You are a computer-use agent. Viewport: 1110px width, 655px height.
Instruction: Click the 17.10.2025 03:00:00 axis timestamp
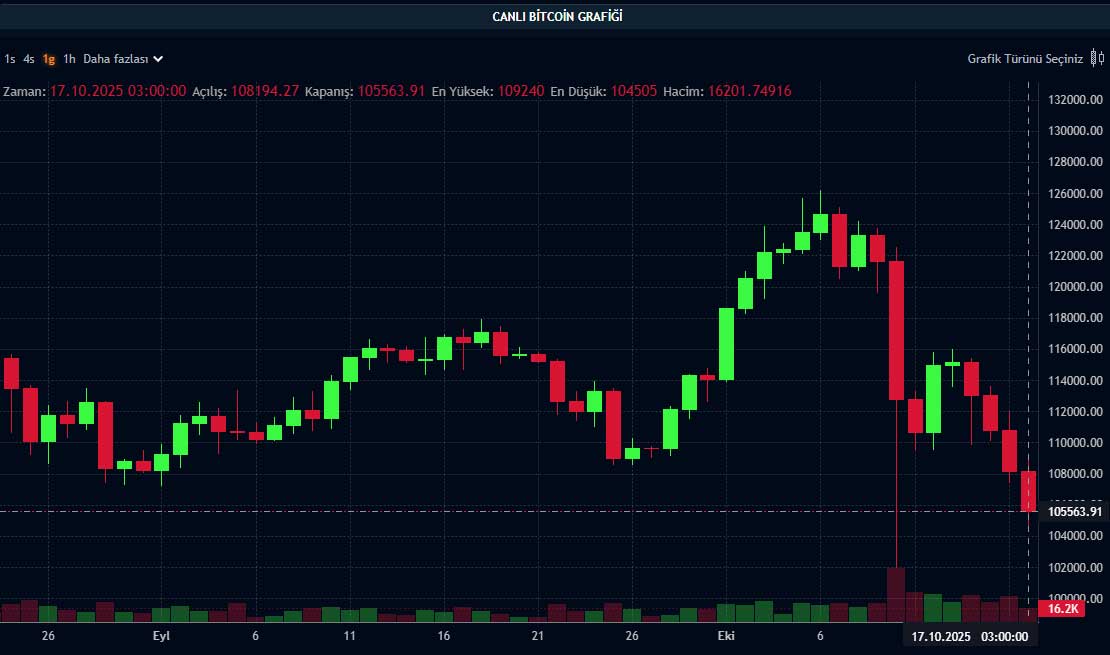coord(971,636)
